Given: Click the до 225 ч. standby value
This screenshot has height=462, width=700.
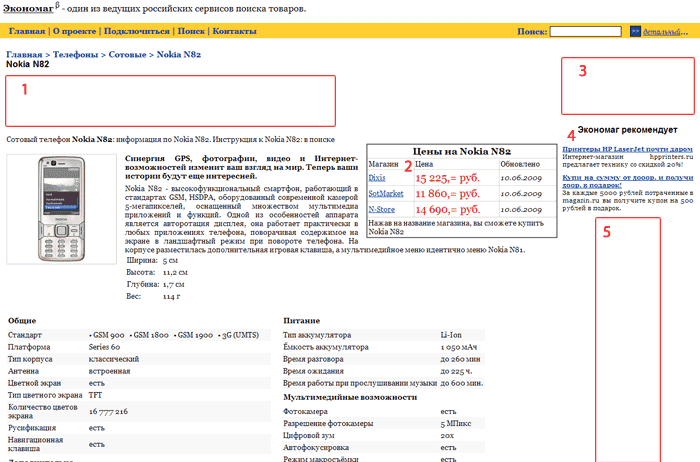Looking at the screenshot, I should click(x=456, y=371).
